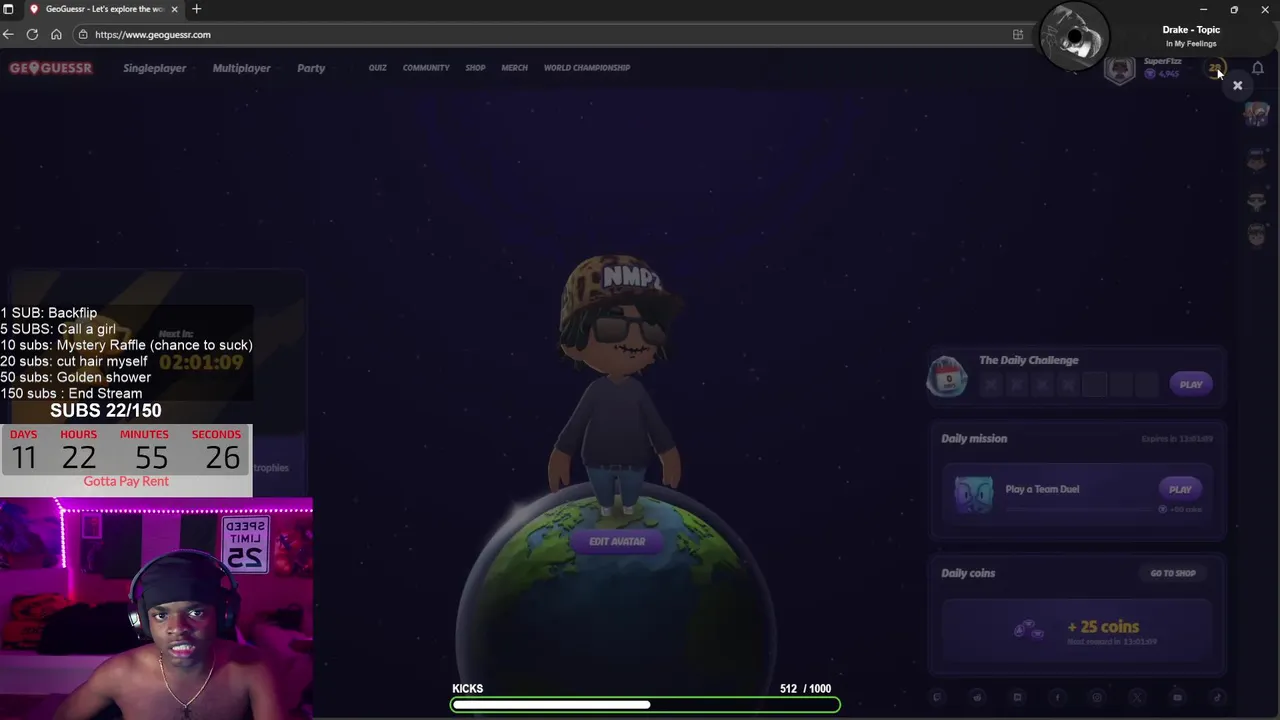Click the browser home icon

[x=56, y=34]
